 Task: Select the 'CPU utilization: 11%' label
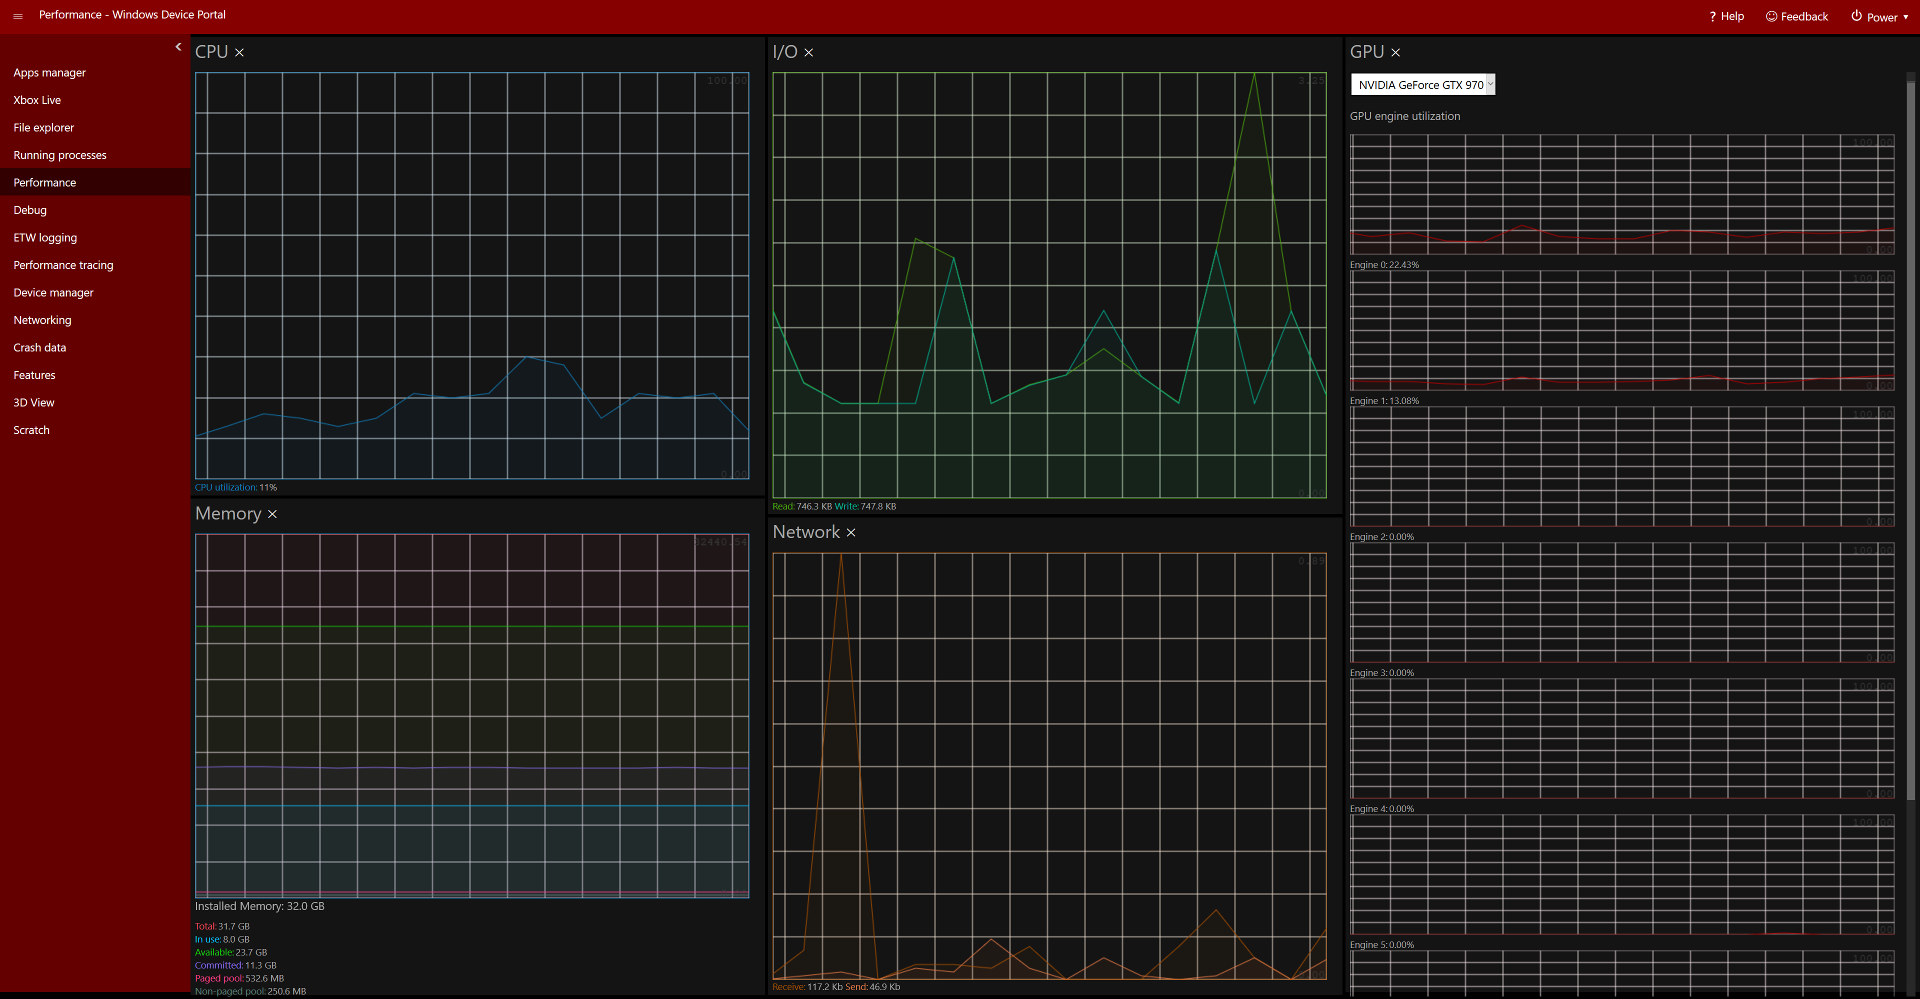tap(236, 488)
